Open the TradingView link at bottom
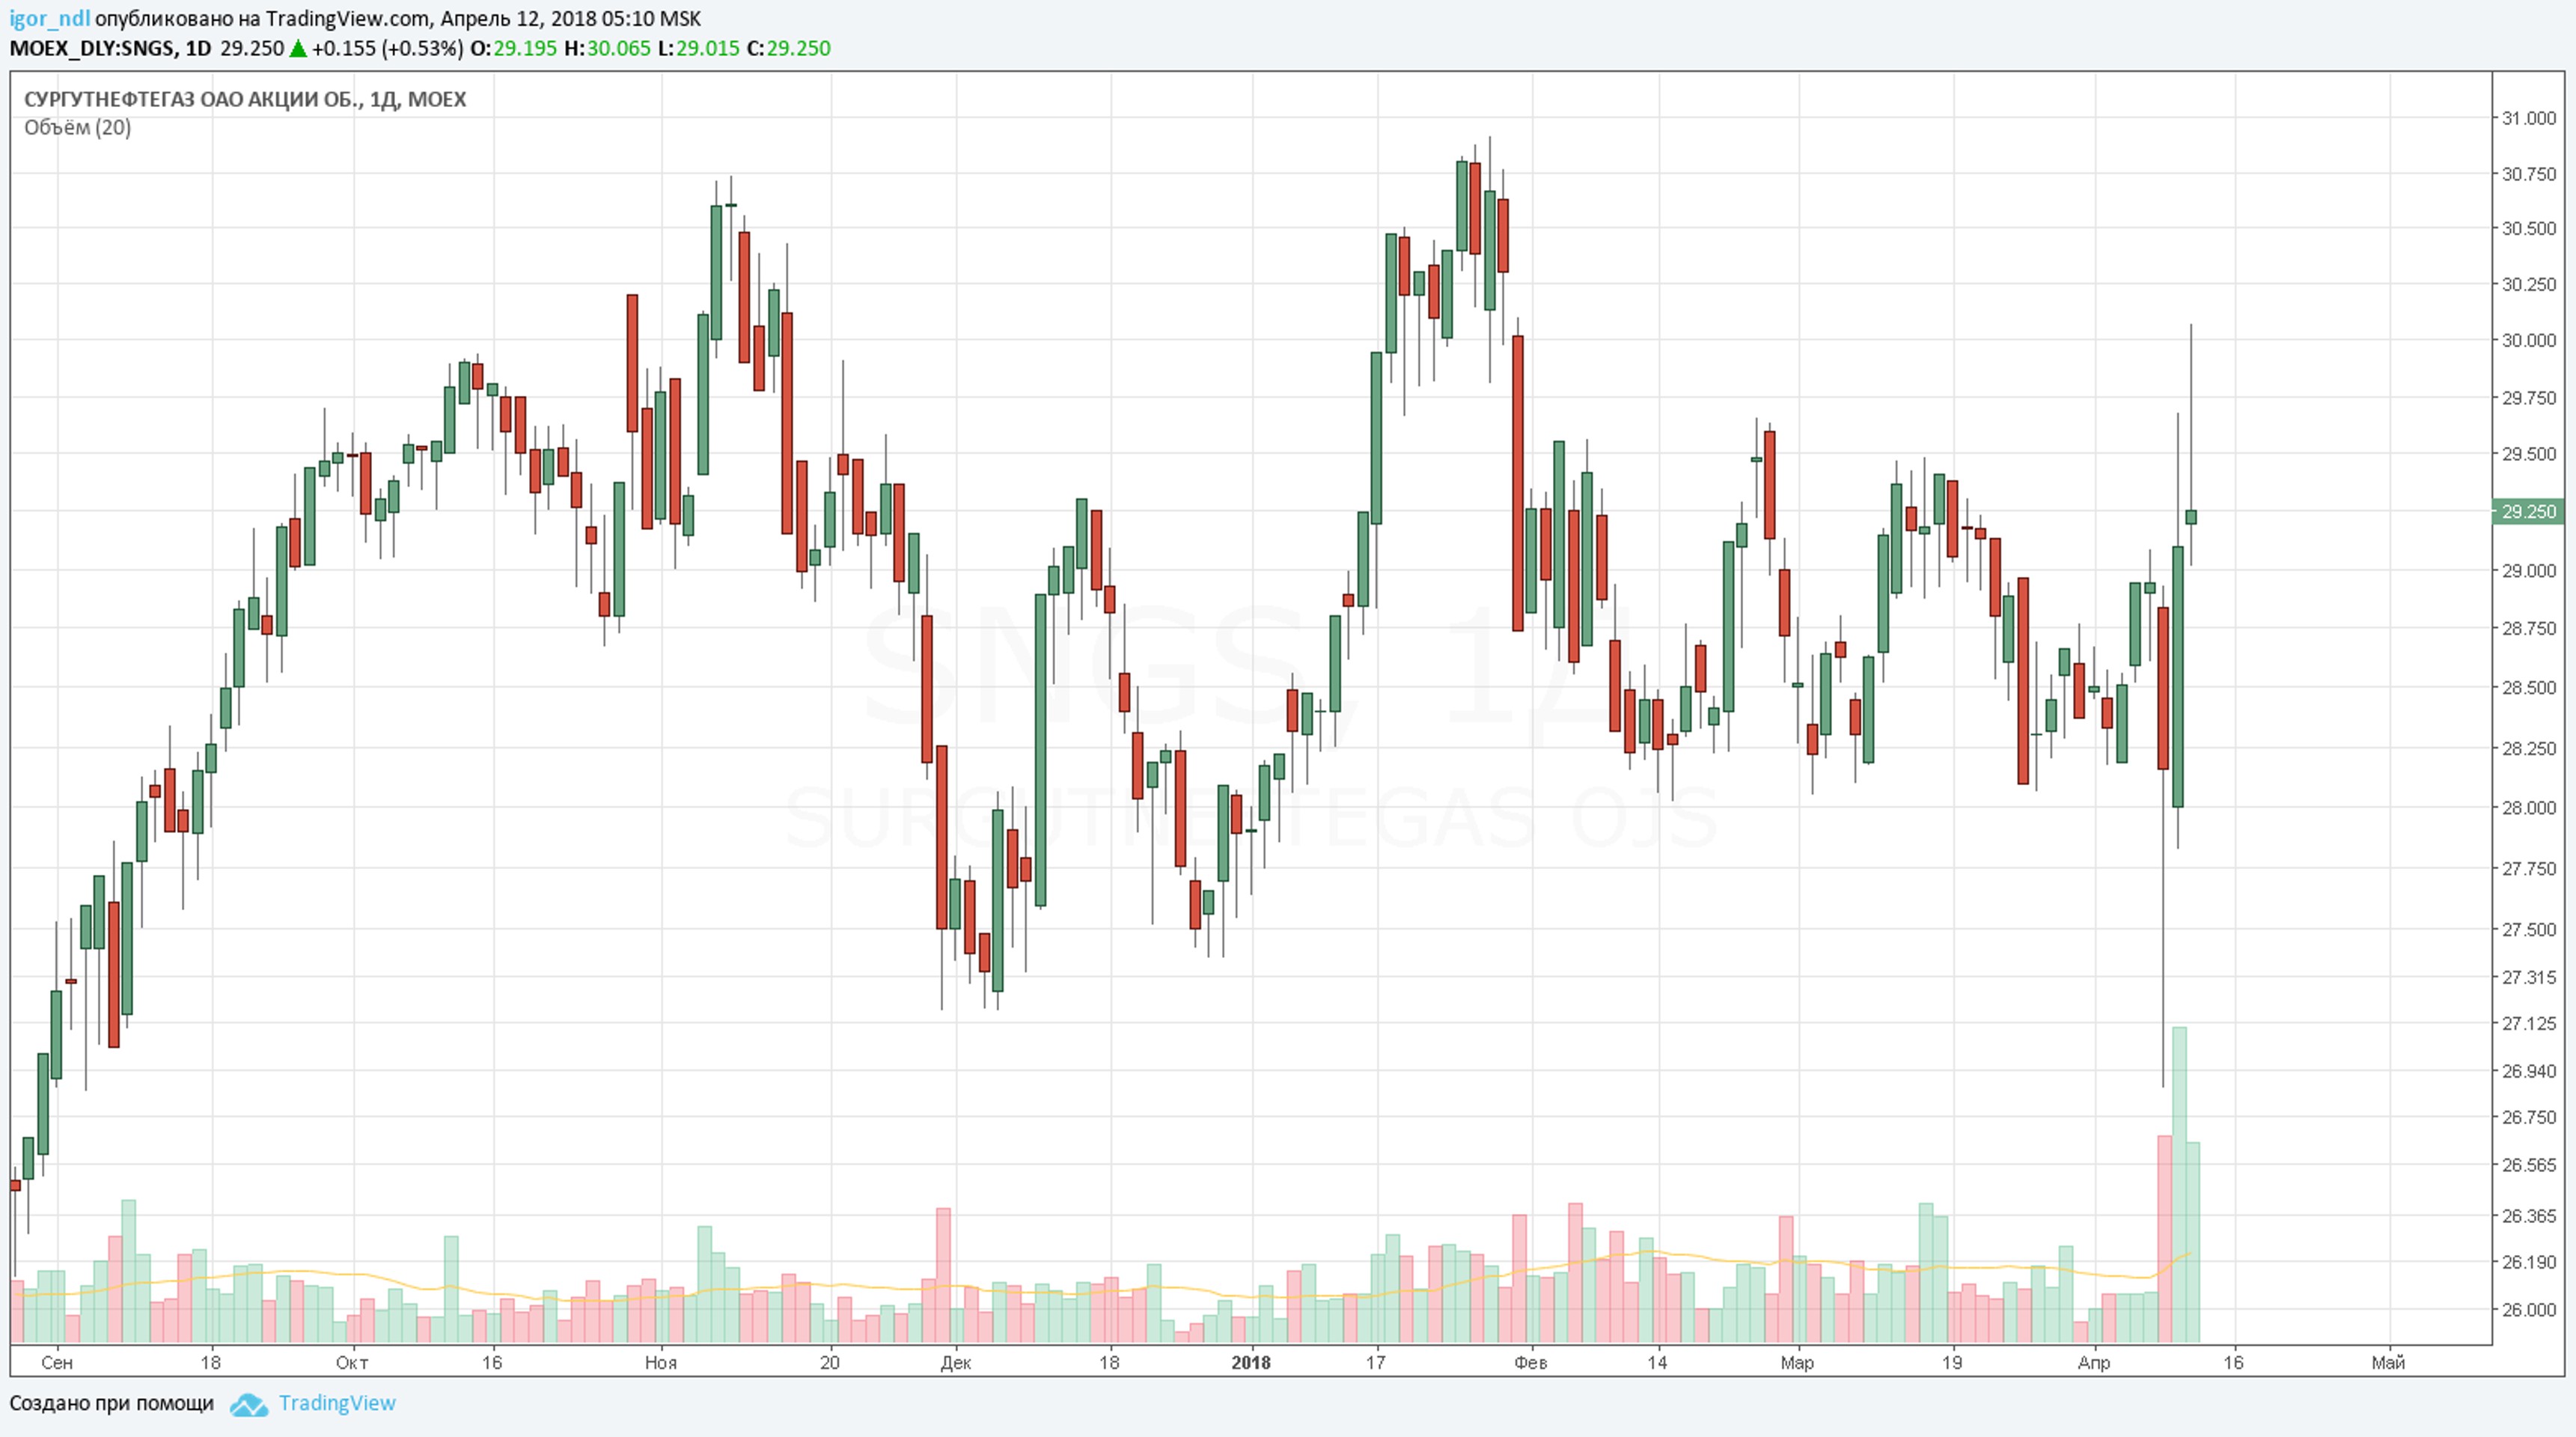 point(337,1403)
